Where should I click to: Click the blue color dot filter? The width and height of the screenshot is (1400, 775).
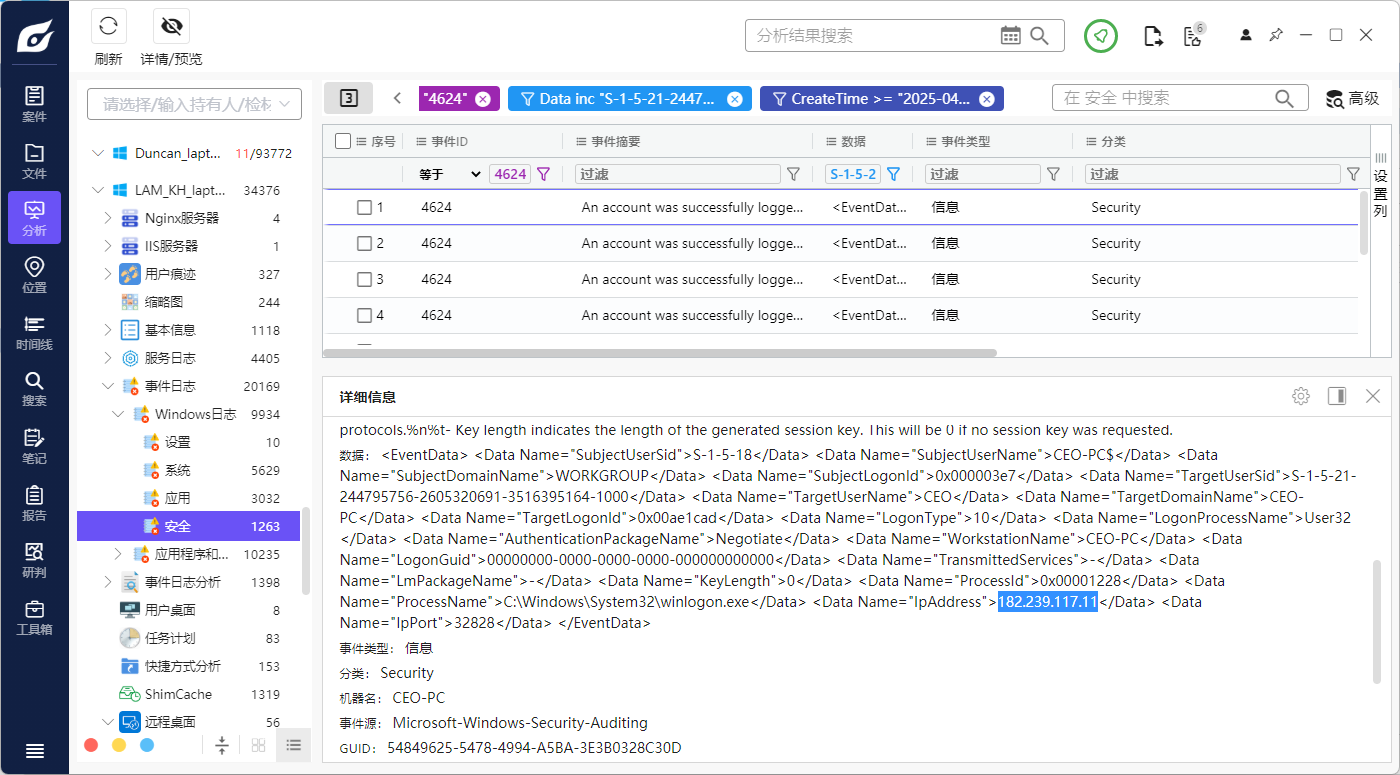[x=147, y=745]
